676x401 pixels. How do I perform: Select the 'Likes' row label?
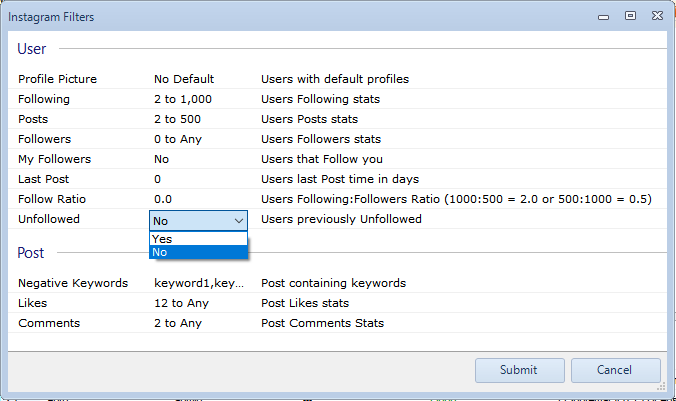(x=32, y=303)
